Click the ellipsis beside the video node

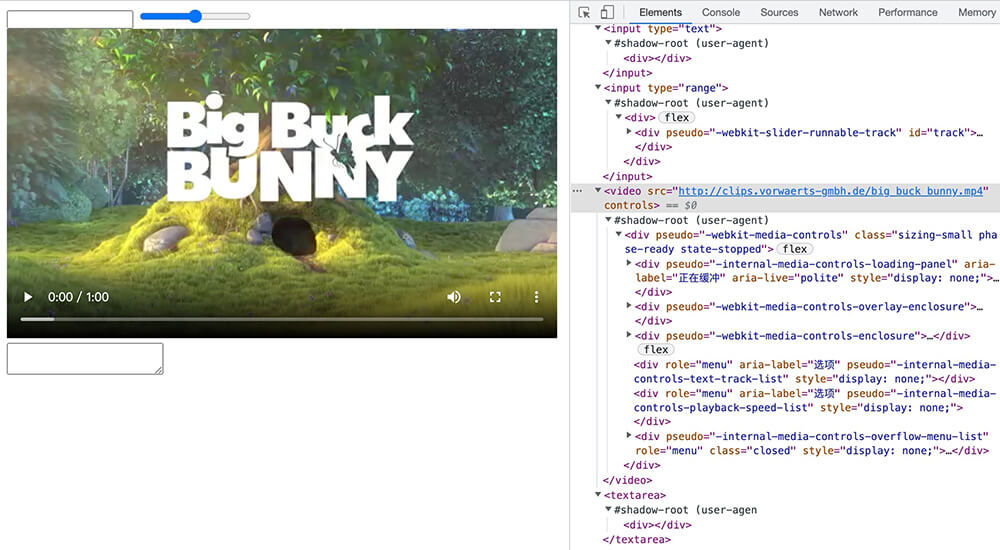pos(577,191)
